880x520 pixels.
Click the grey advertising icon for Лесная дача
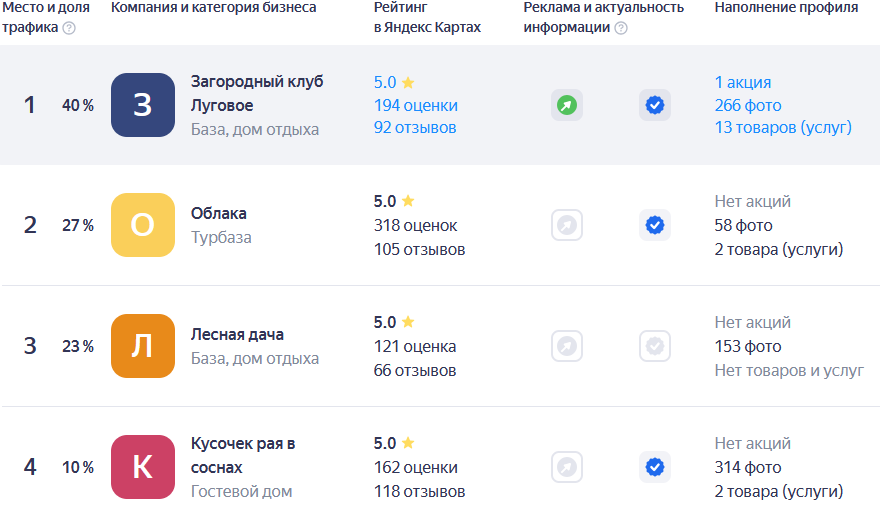tap(567, 346)
